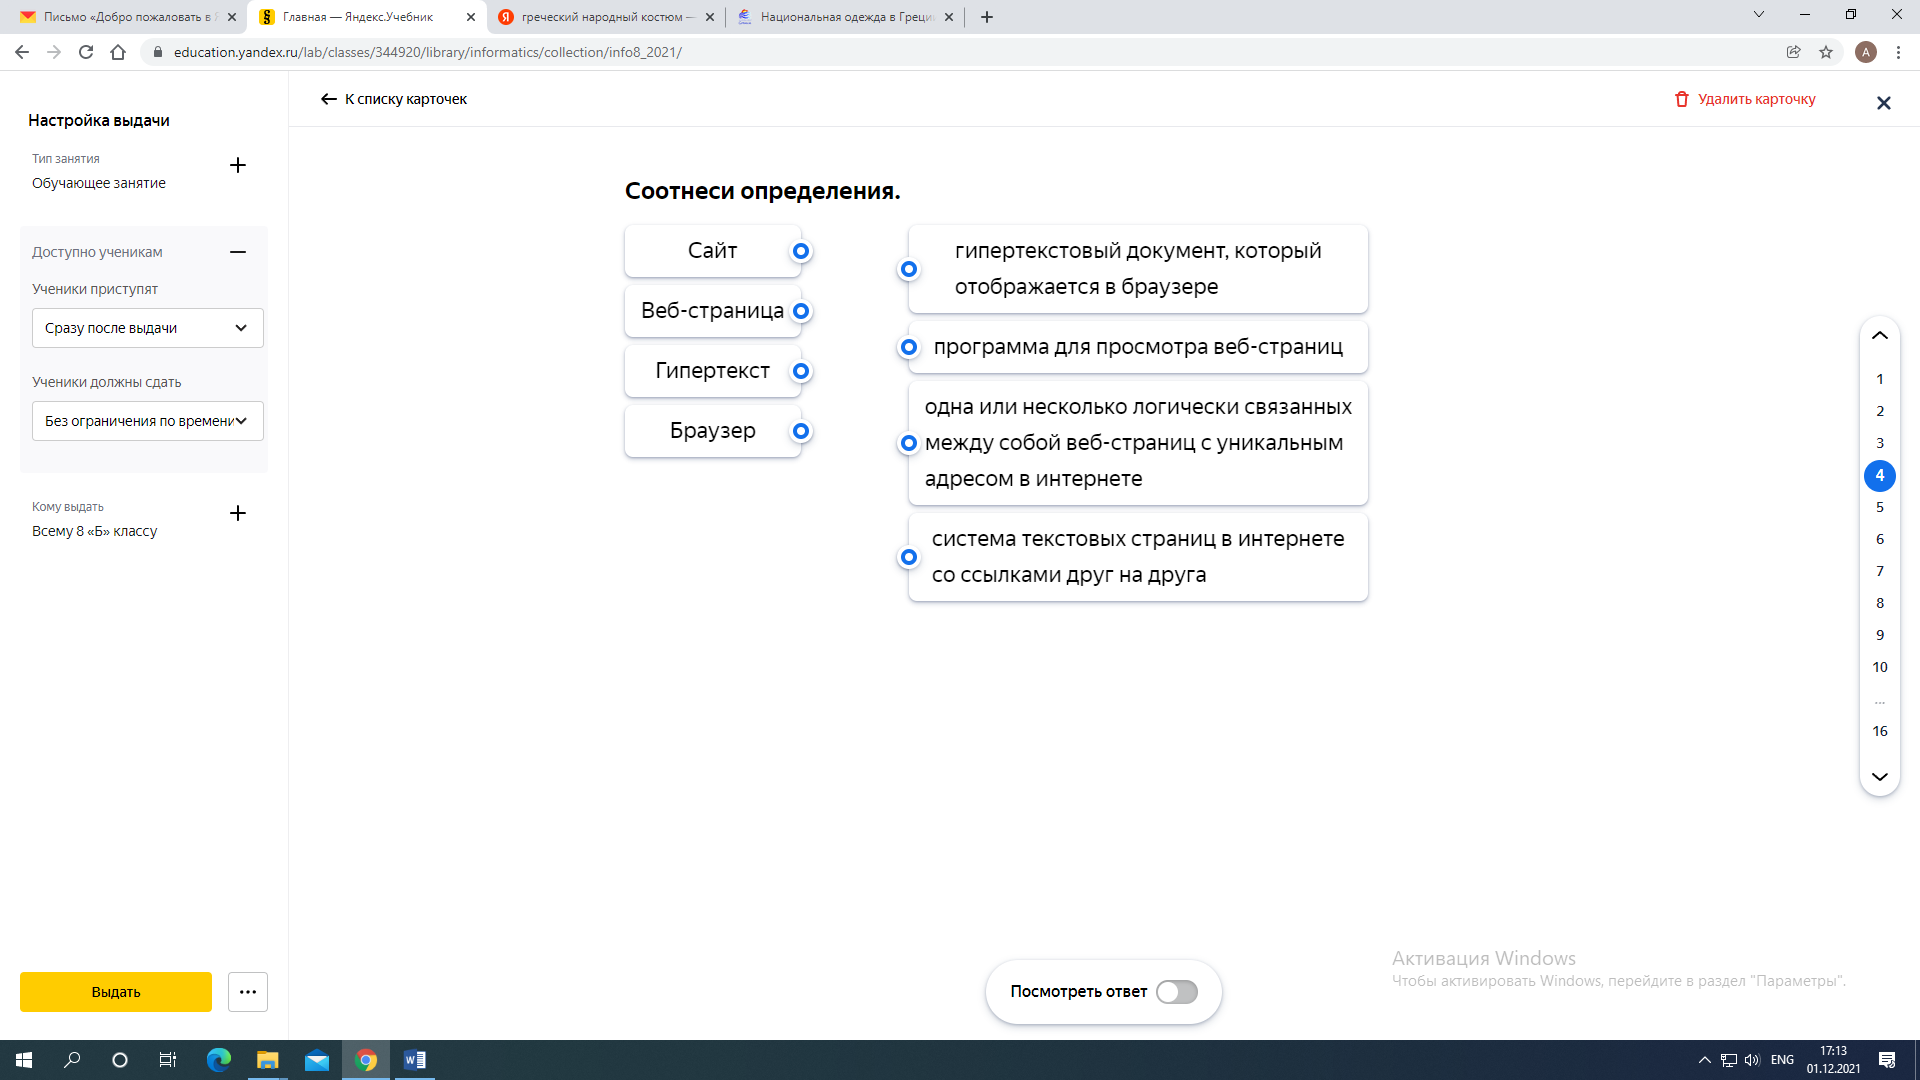The image size is (1920, 1080).
Task: Return to the card list
Action: coord(394,99)
